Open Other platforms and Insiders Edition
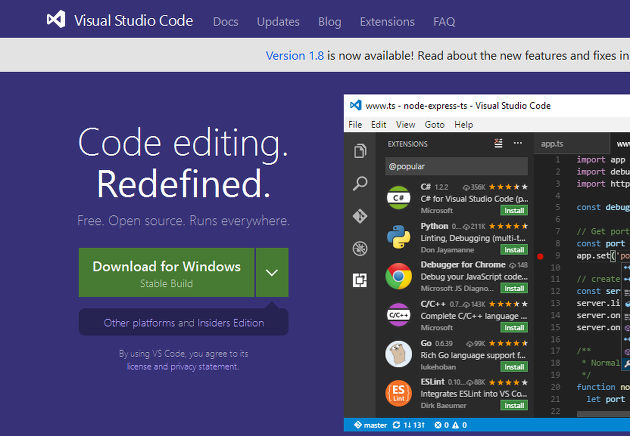The height and width of the screenshot is (436, 630). (184, 323)
